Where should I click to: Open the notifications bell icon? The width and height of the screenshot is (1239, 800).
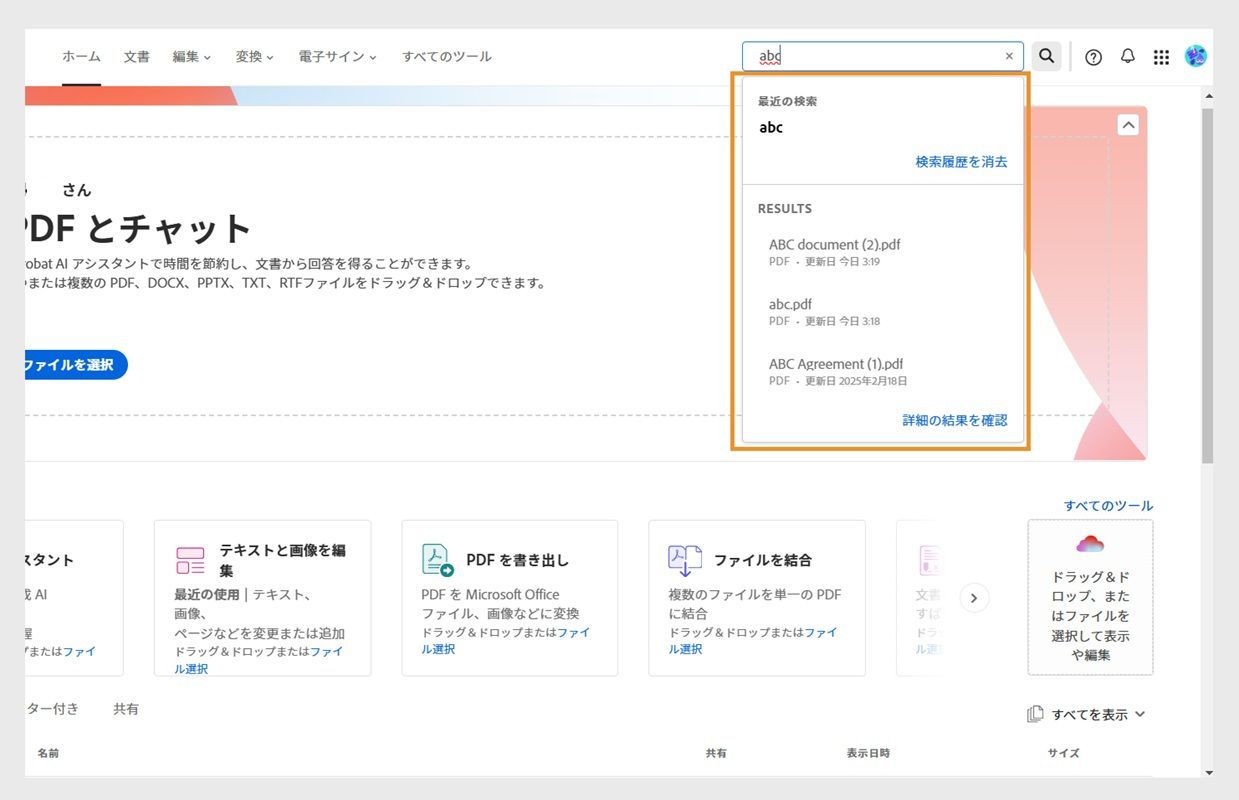tap(1127, 56)
